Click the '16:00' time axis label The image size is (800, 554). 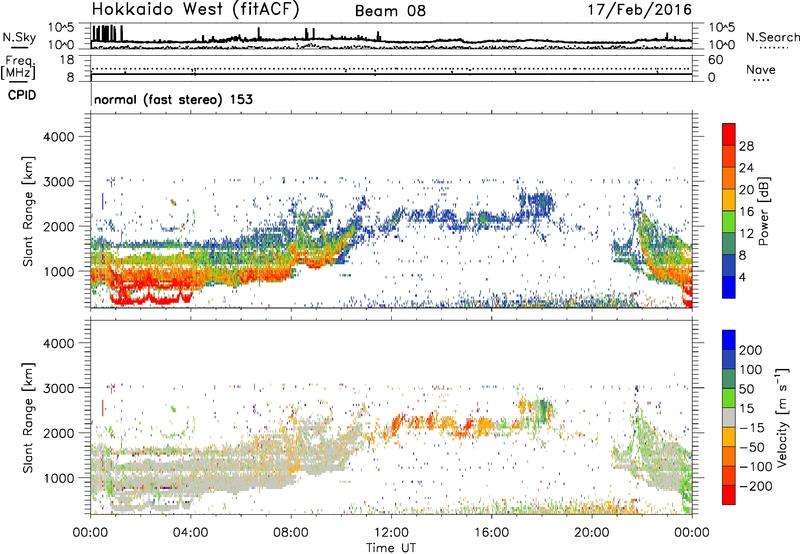click(x=491, y=533)
